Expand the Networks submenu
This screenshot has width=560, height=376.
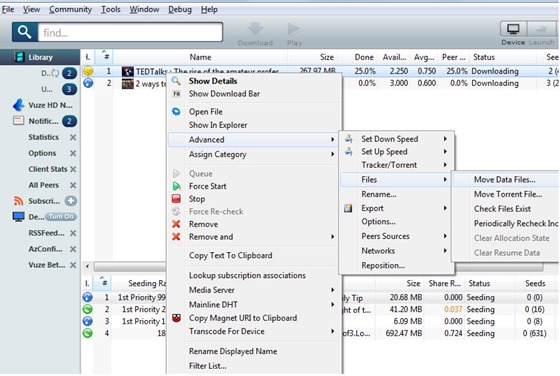[x=445, y=251]
